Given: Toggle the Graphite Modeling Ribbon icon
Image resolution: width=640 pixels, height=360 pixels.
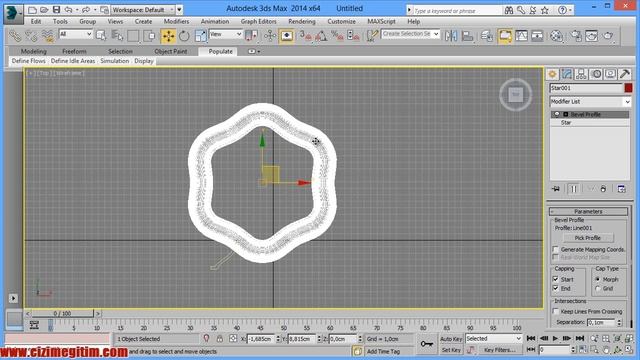Looking at the screenshot, I should [x=505, y=36].
